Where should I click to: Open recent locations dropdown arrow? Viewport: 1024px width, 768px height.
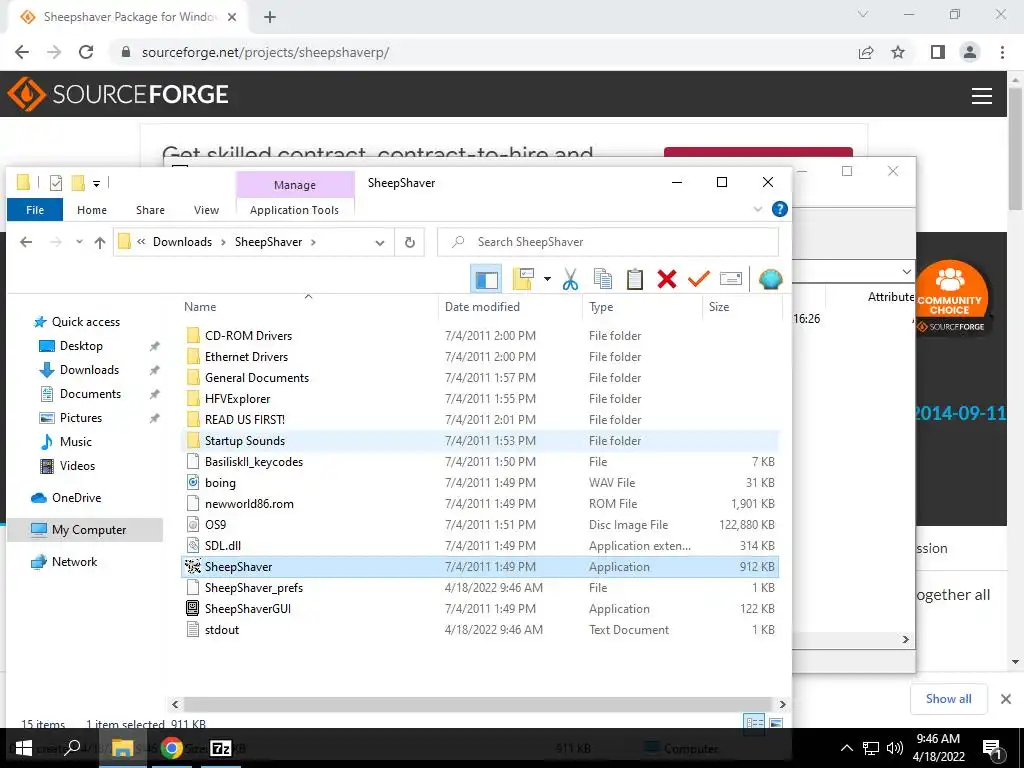pyautogui.click(x=79, y=242)
